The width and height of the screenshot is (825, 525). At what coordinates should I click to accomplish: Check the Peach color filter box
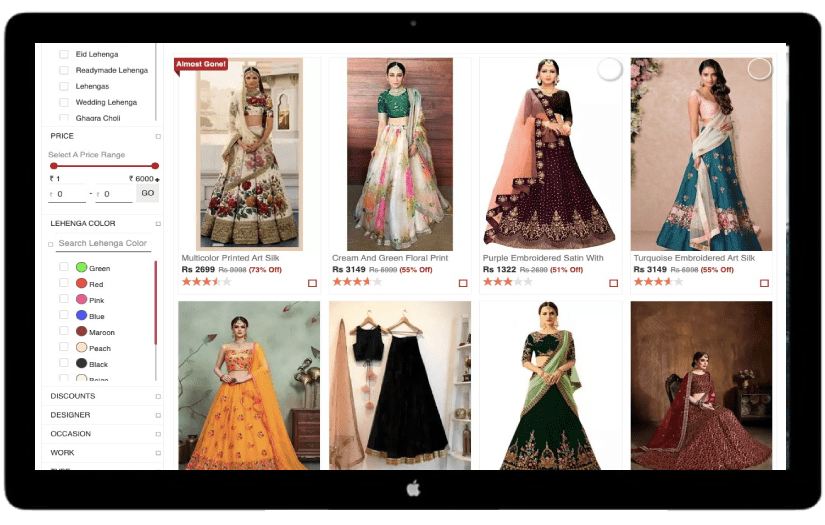click(x=64, y=347)
